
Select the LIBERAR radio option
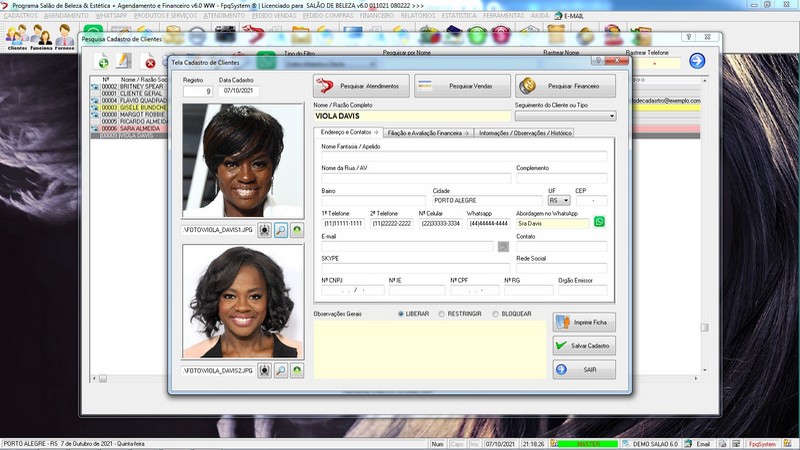[x=402, y=313]
